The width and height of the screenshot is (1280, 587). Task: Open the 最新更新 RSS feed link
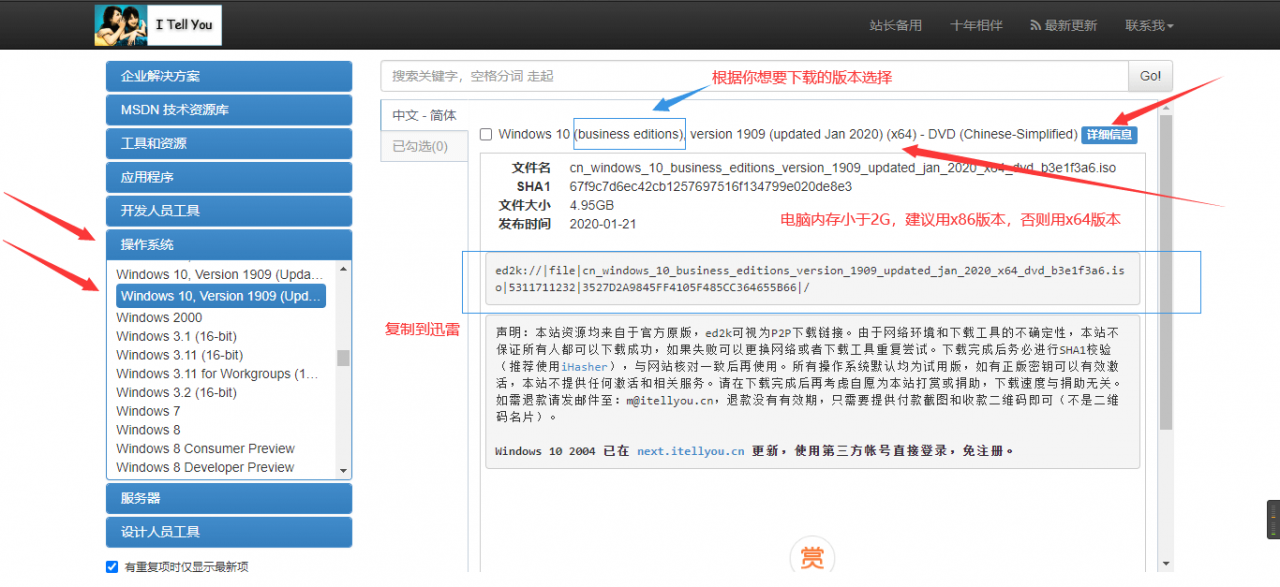click(x=1063, y=25)
